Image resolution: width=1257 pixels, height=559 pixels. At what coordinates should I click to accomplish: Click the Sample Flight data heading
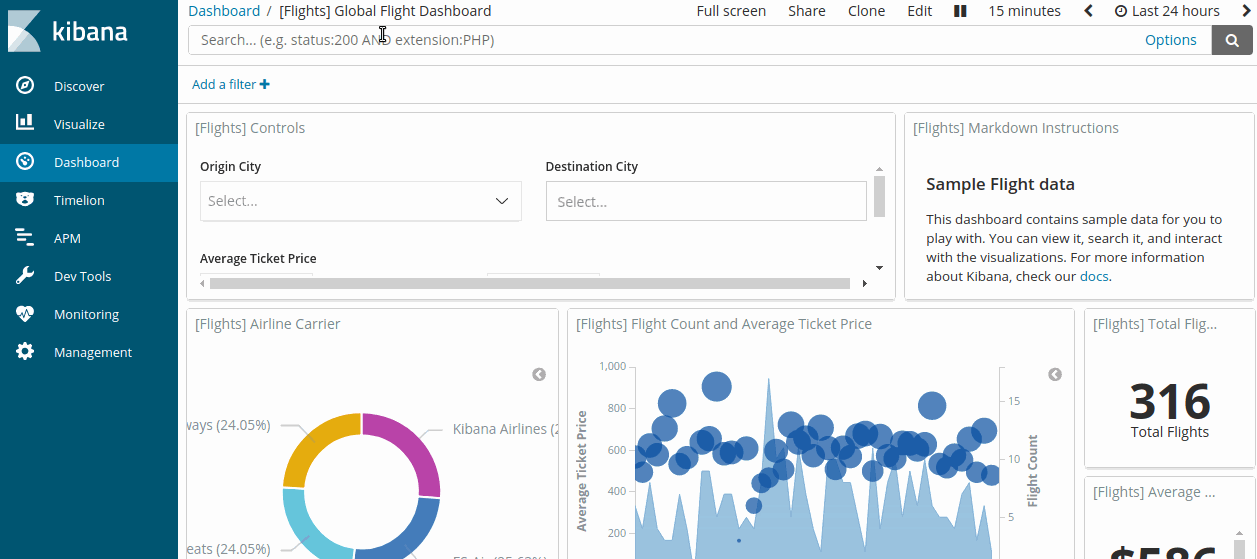[x=1000, y=184]
